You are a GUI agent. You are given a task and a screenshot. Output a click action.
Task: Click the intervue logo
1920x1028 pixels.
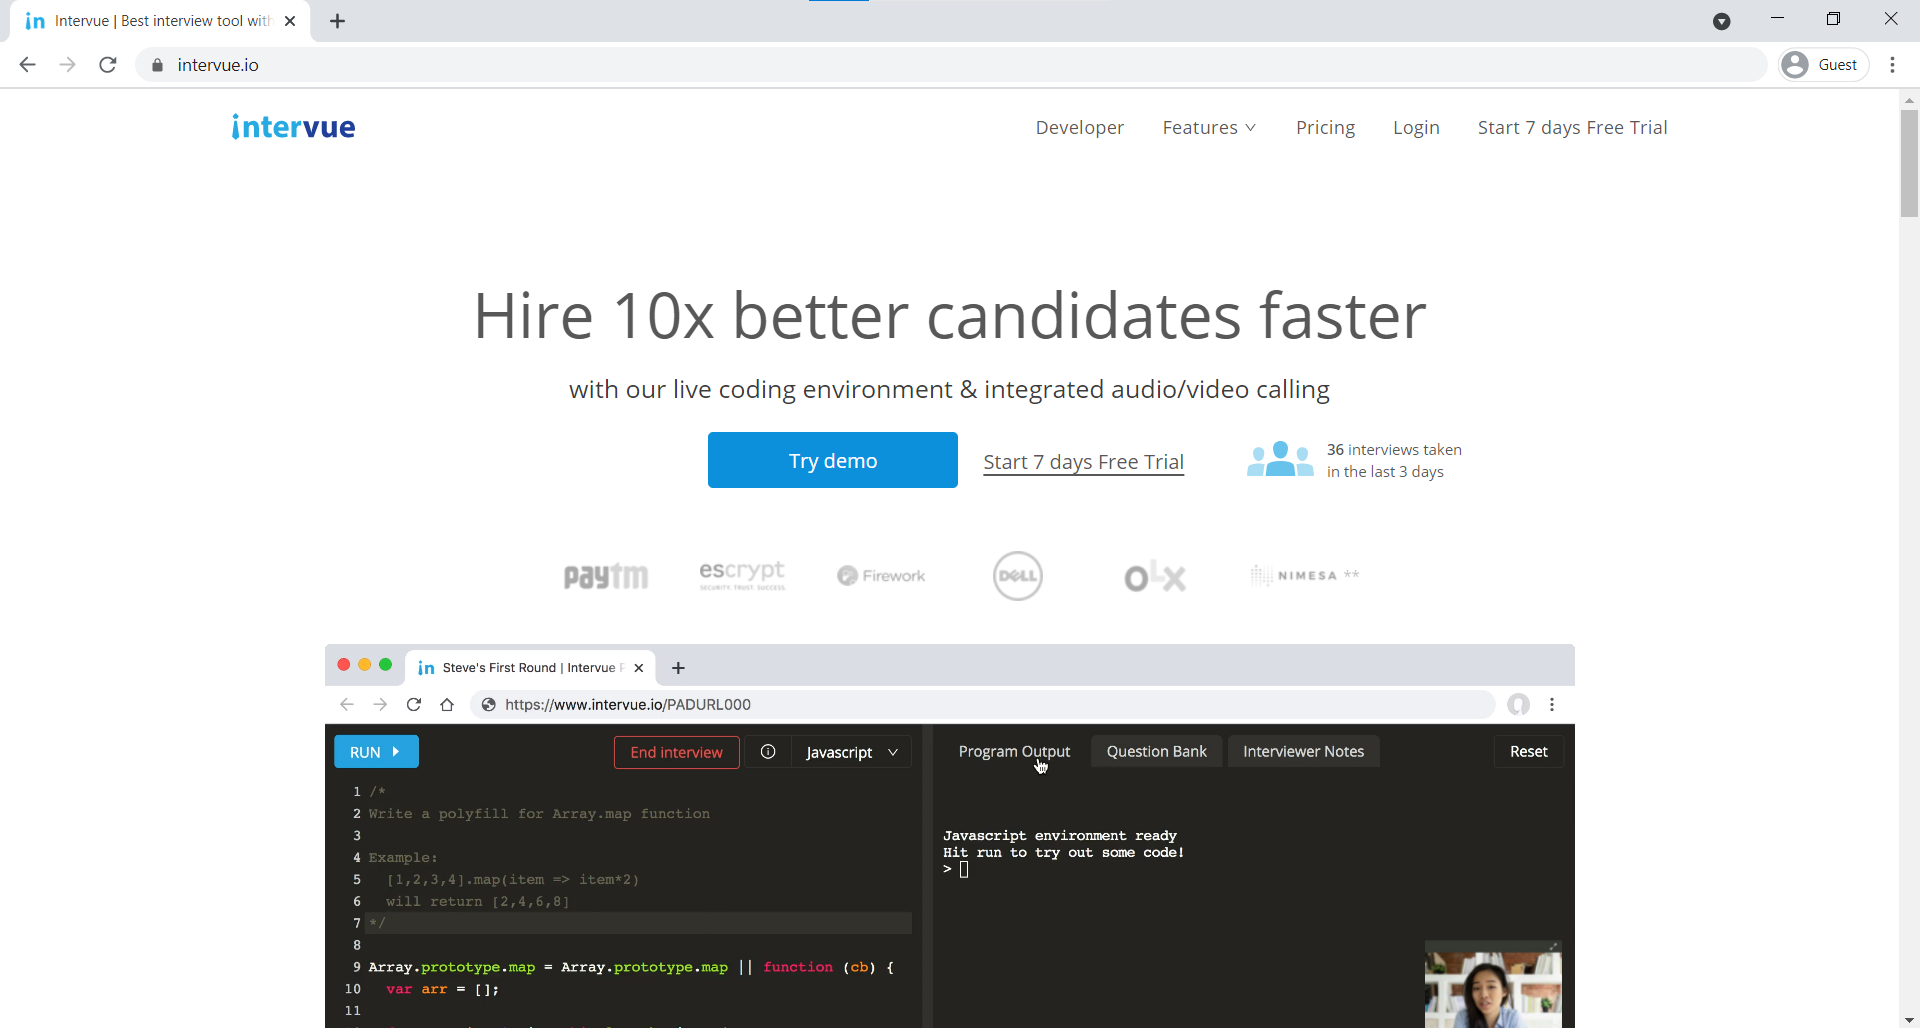(293, 127)
